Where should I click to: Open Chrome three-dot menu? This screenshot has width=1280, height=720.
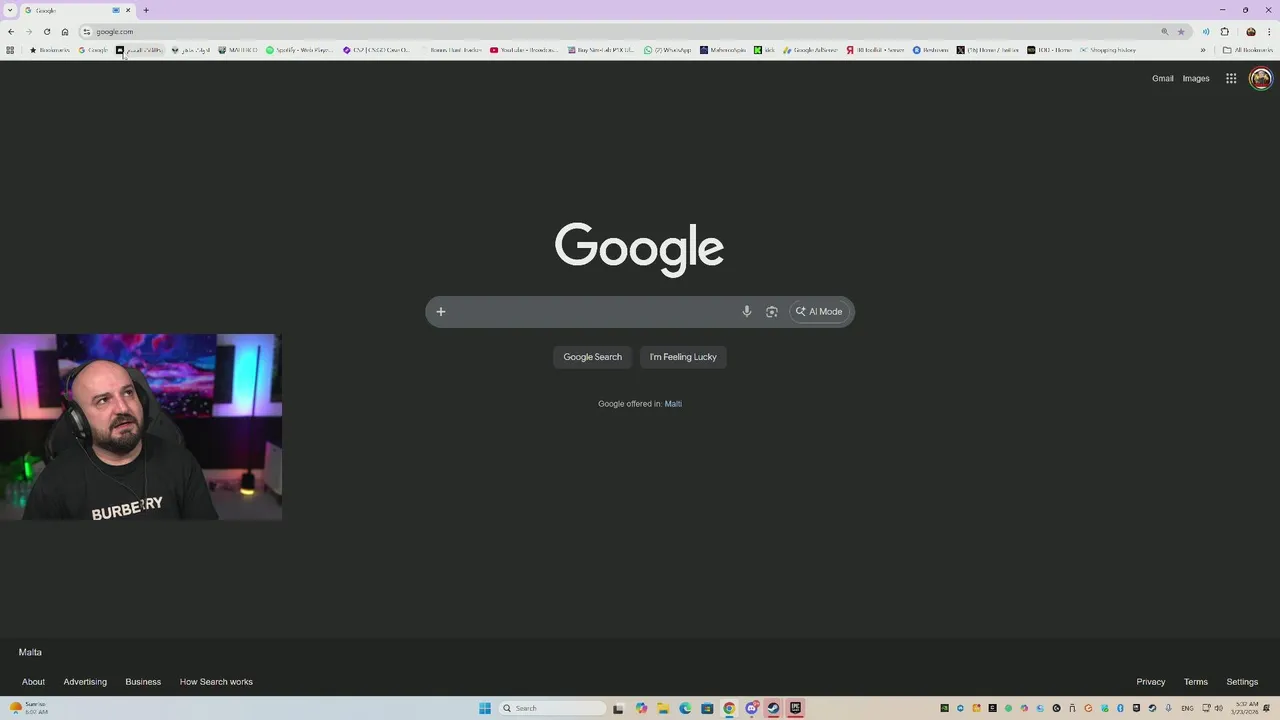click(1269, 32)
